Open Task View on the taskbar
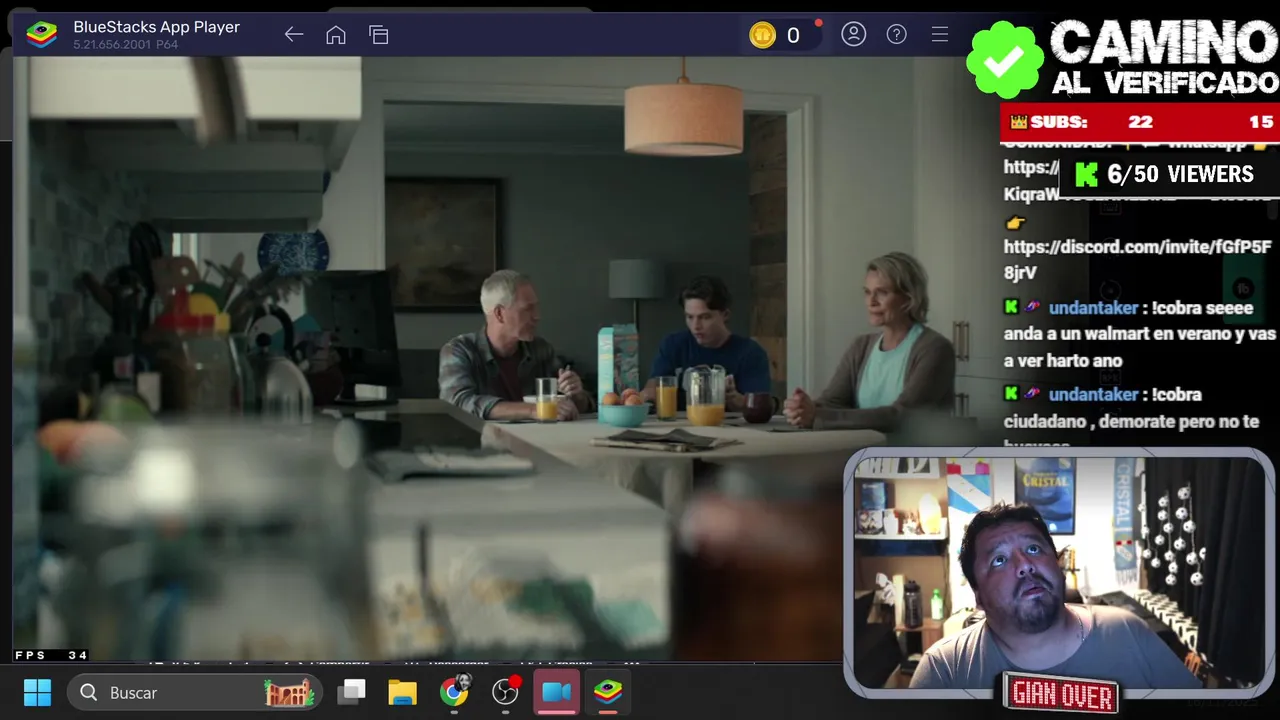The height and width of the screenshot is (720, 1280). [352, 692]
